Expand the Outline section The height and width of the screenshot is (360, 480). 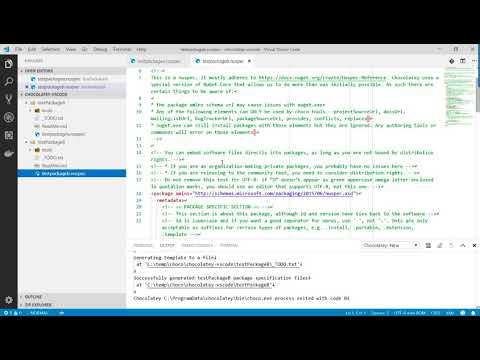(x=72, y=297)
